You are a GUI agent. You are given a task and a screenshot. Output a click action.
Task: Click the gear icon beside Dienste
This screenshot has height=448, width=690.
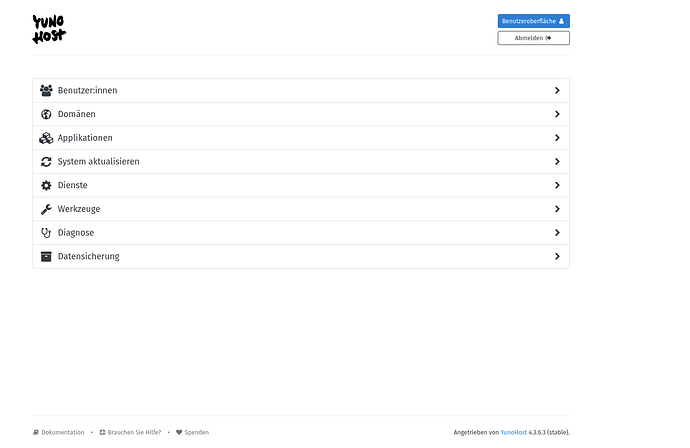[x=46, y=185]
